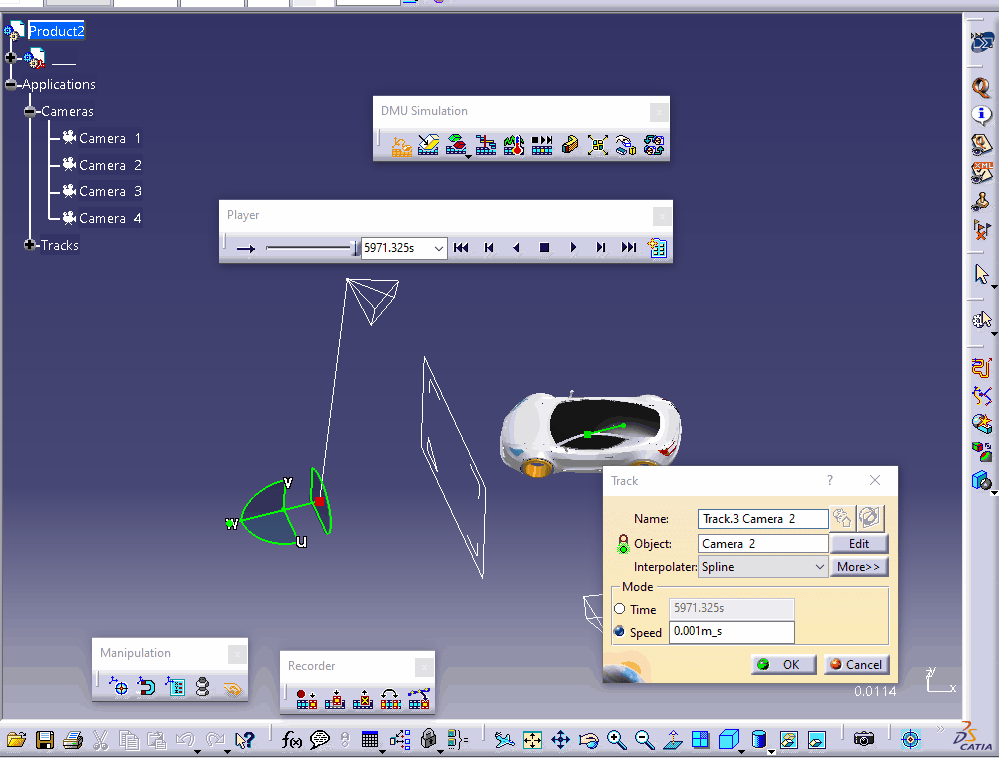999x758 pixels.
Task: Stop playback in the Player toolbar
Action: click(544, 248)
